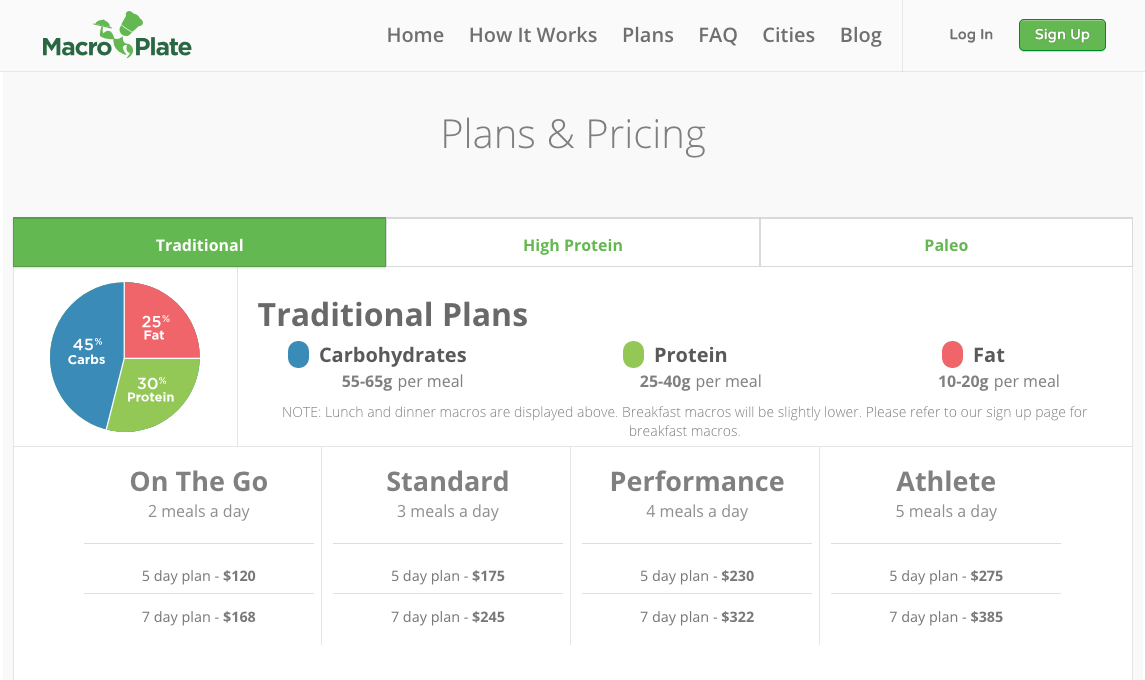The width and height of the screenshot is (1145, 680).
Task: Open the FAQ page
Action: (x=718, y=35)
